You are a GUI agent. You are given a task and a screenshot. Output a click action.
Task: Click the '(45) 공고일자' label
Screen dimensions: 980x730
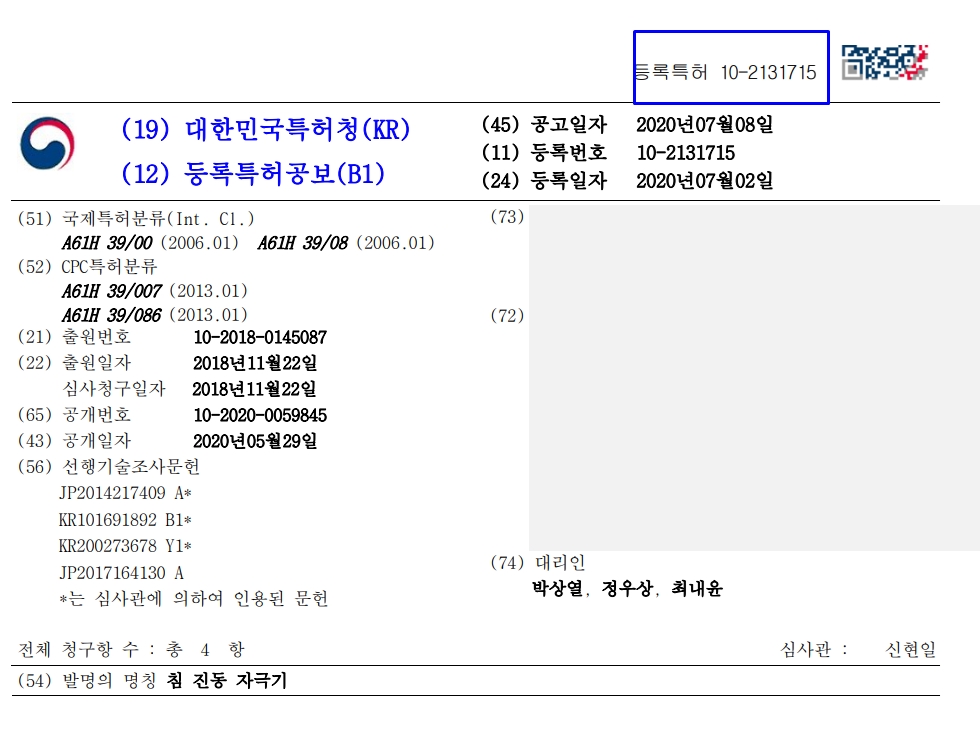(544, 124)
